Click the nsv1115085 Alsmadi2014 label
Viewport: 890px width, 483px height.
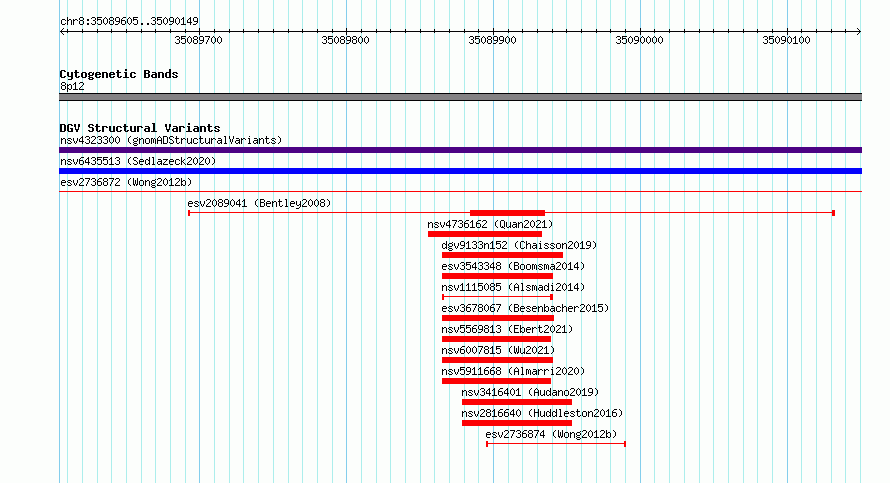pyautogui.click(x=513, y=287)
